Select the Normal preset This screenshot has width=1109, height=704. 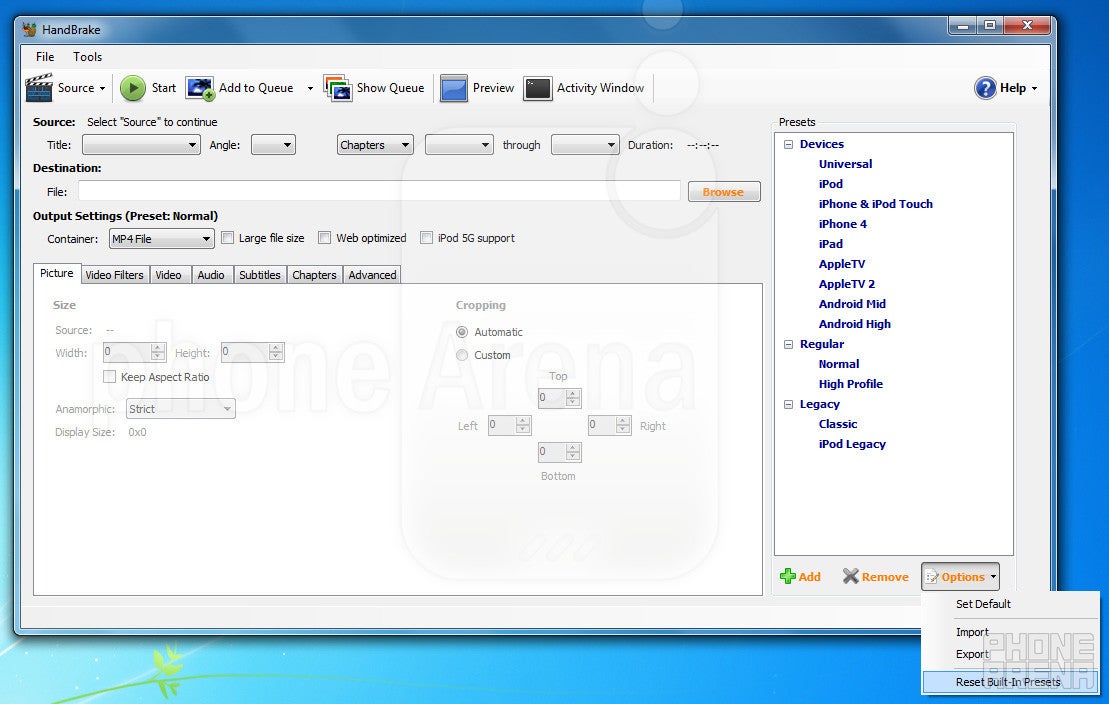click(839, 364)
